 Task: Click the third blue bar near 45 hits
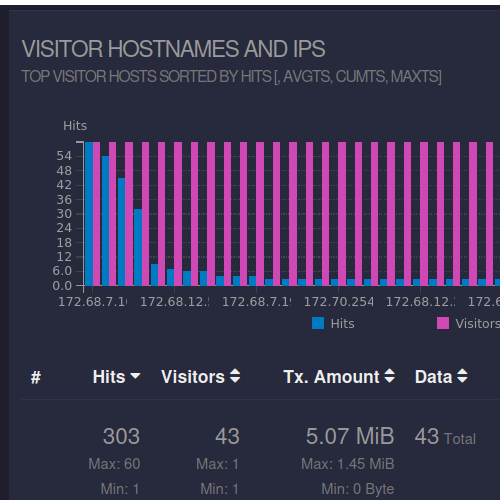[x=122, y=232]
